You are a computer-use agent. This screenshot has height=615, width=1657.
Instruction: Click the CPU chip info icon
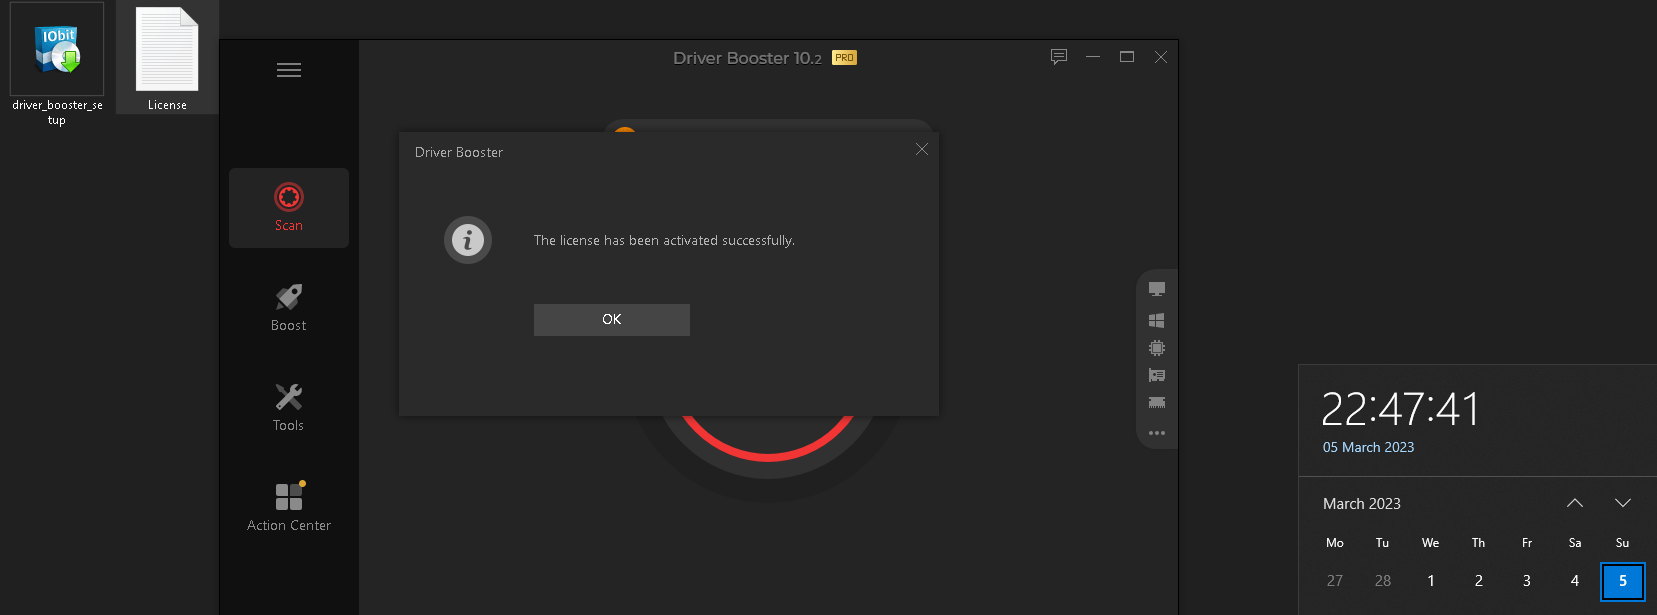[x=1157, y=348]
